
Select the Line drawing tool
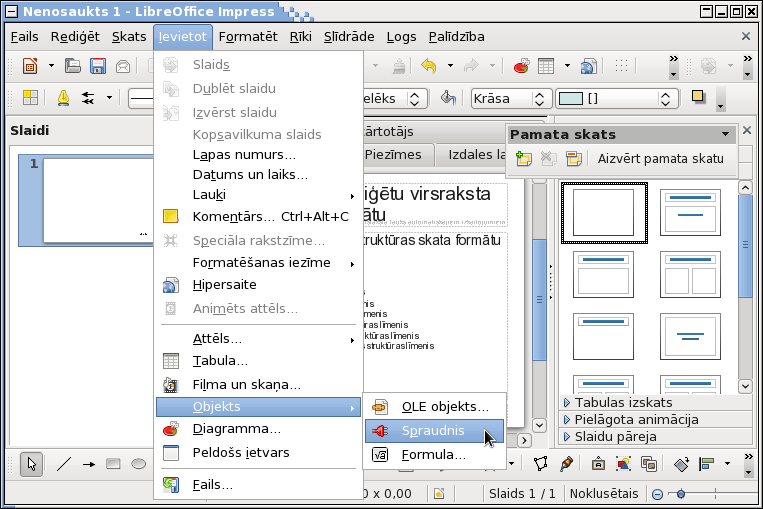pyautogui.click(x=64, y=464)
